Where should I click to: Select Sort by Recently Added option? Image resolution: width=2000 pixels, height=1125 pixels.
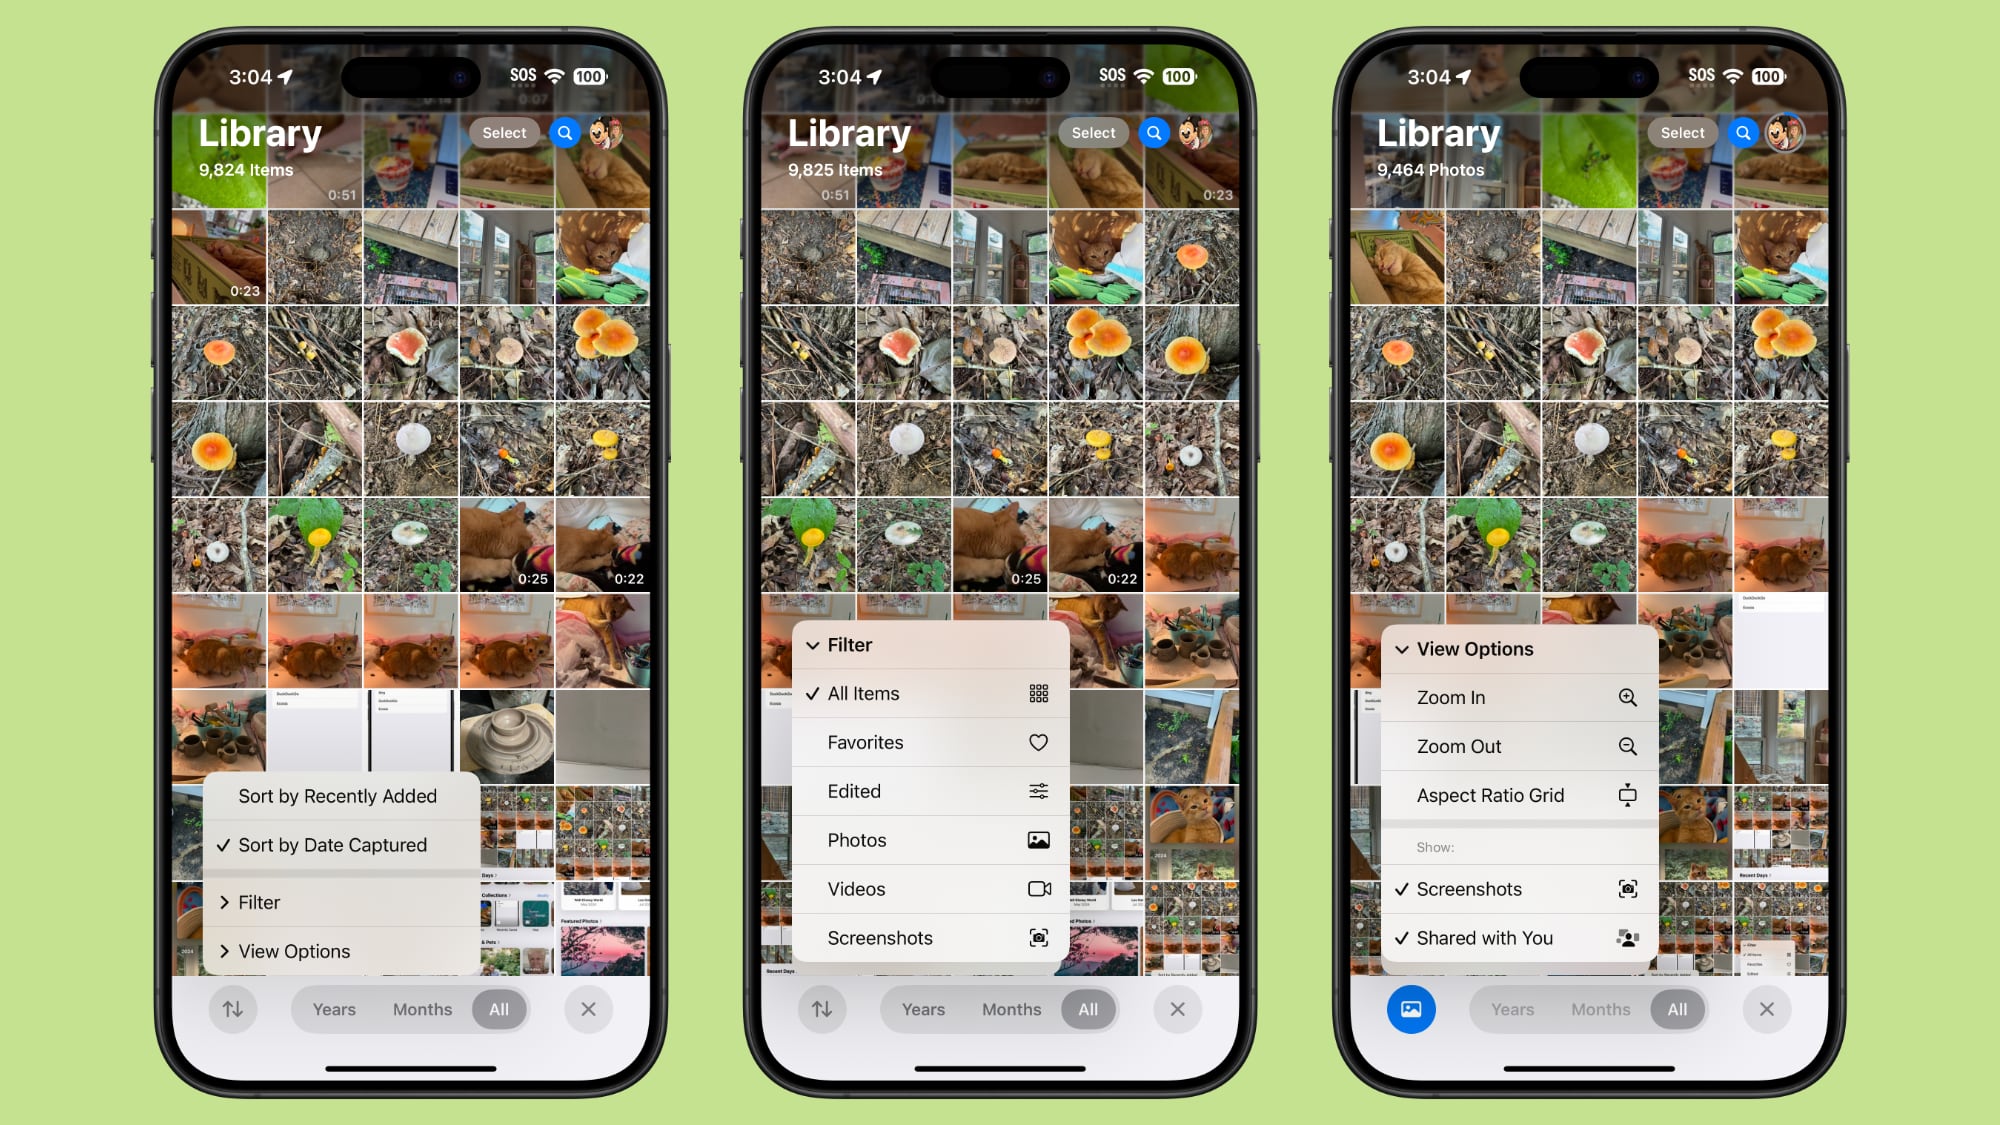pyautogui.click(x=337, y=794)
